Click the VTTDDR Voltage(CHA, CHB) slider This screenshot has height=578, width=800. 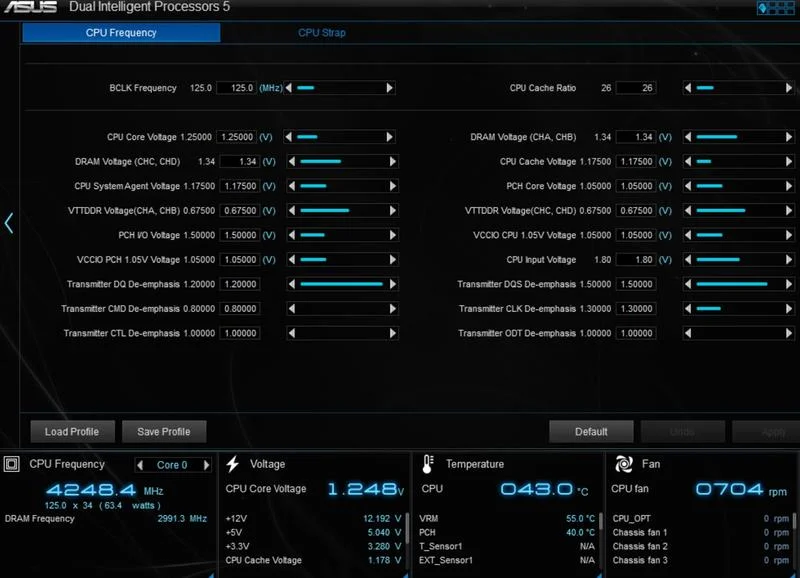(342, 210)
